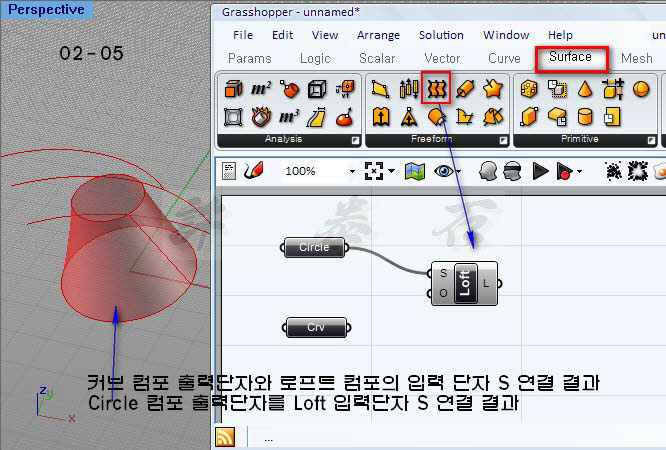Open the Edit menu
The height and width of the screenshot is (450, 666).
[282, 35]
